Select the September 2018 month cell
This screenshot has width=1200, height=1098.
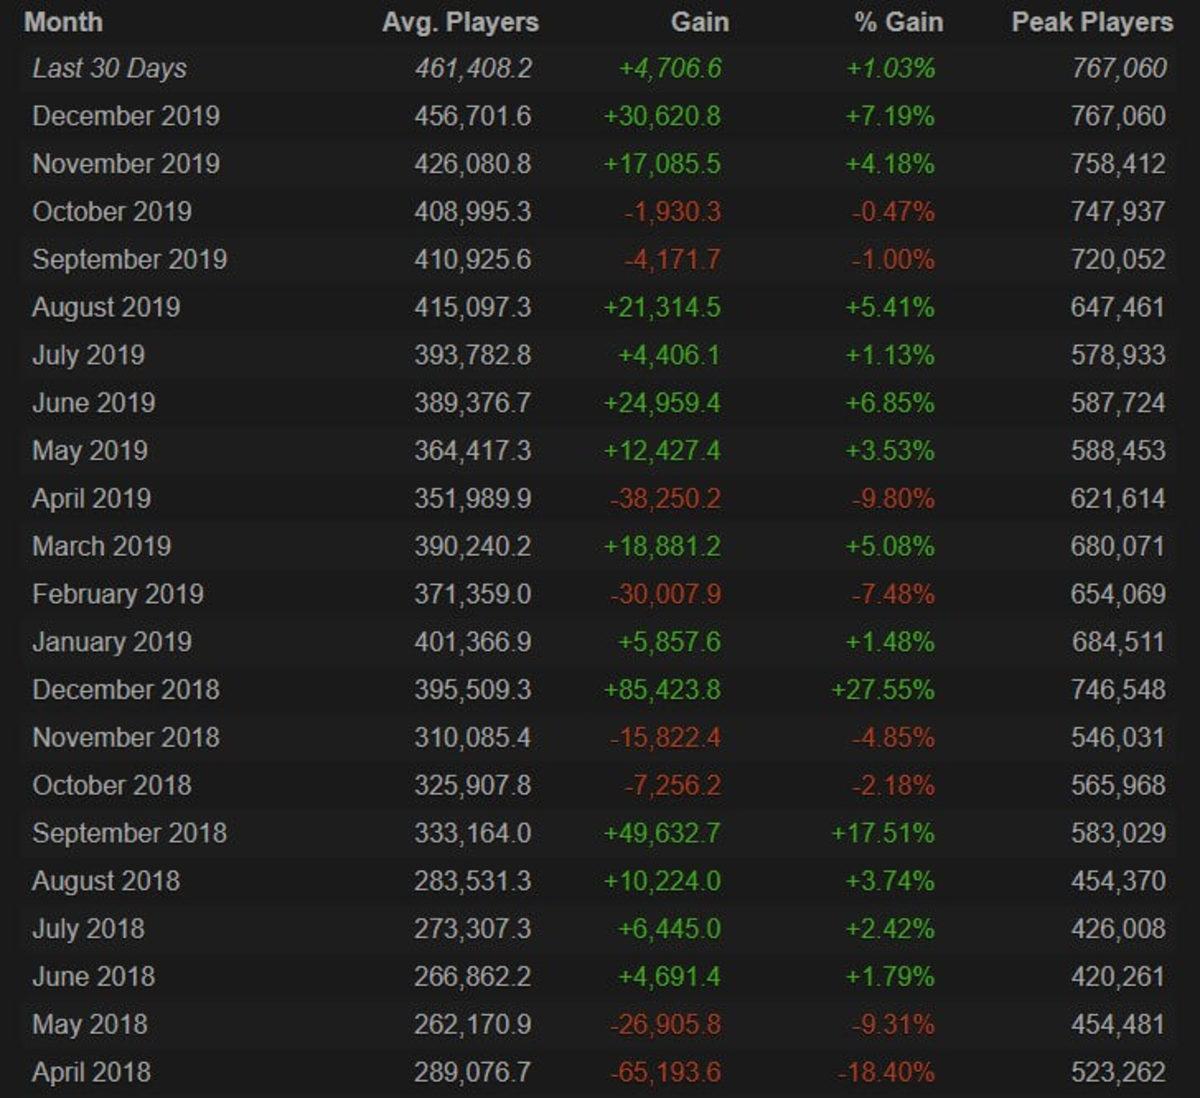[x=129, y=833]
